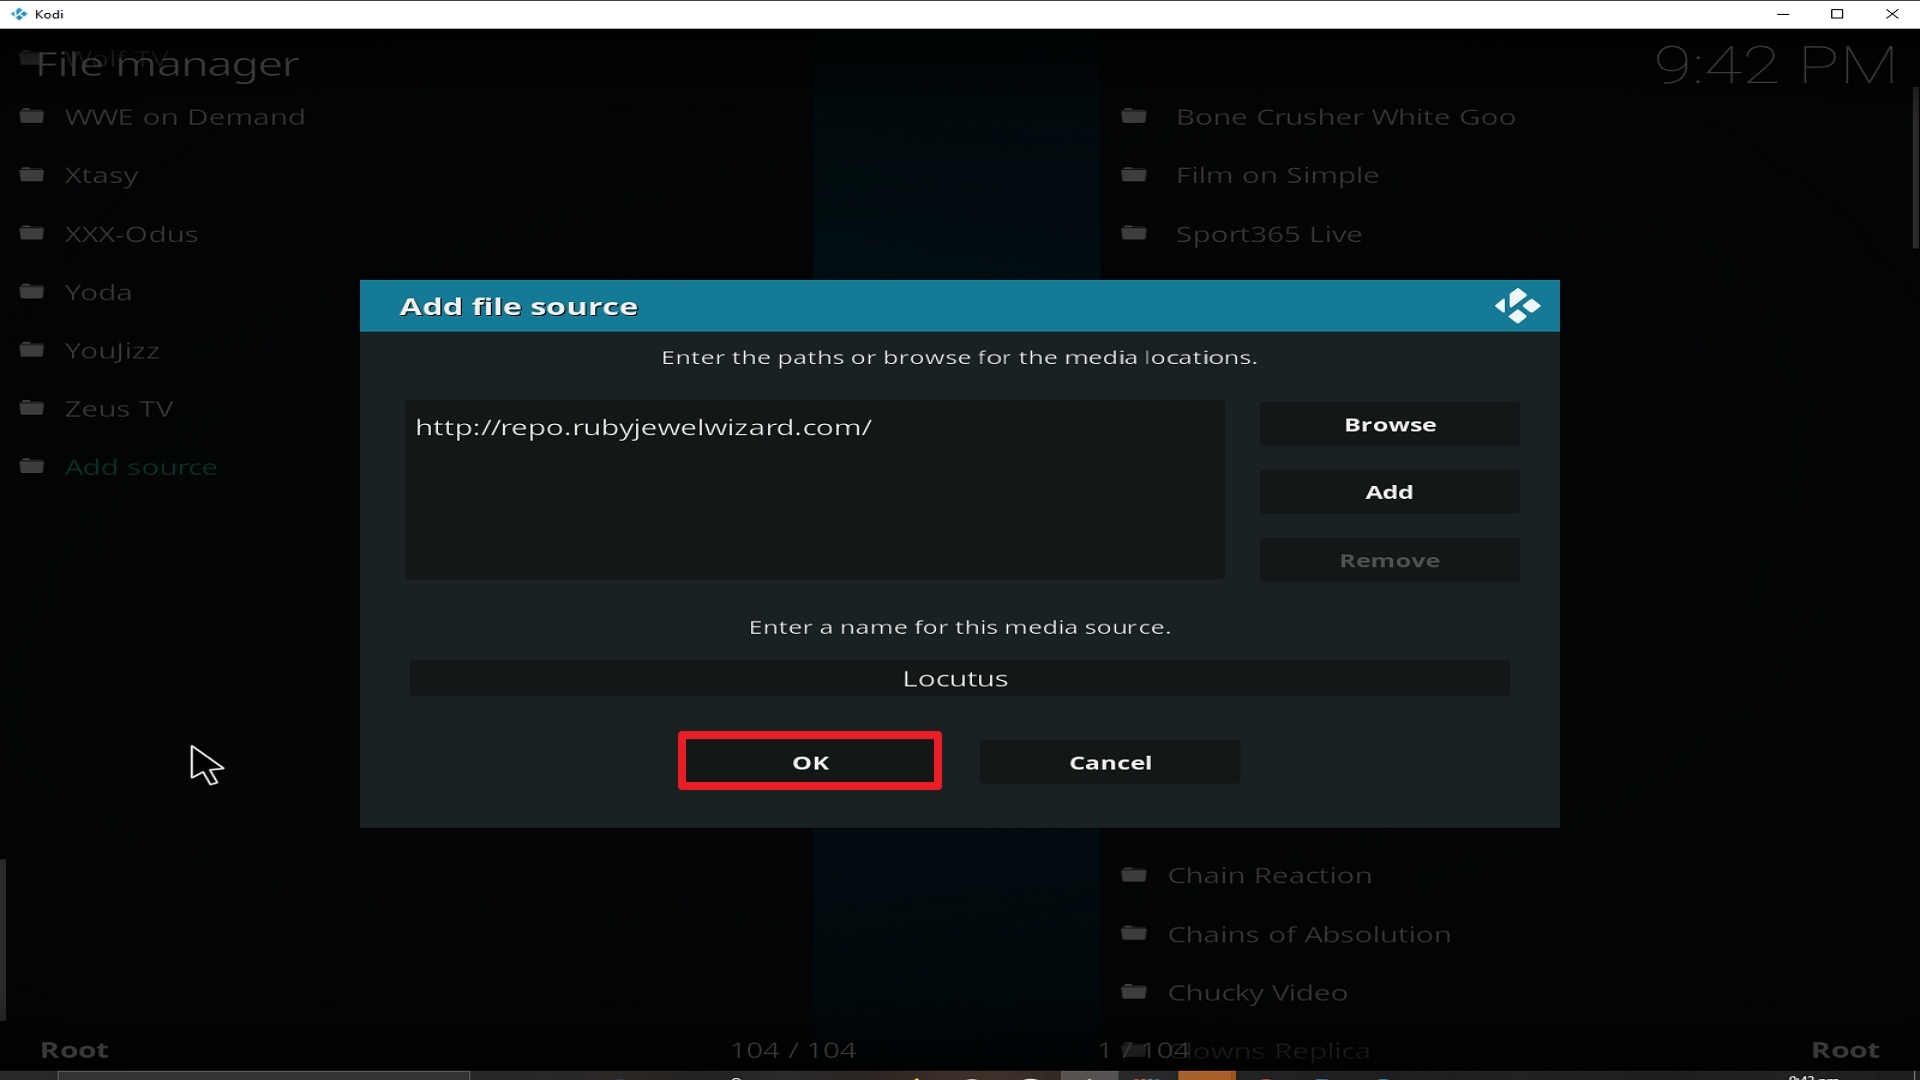
Task: Select the Chucky Video folder icon
Action: [x=1134, y=992]
